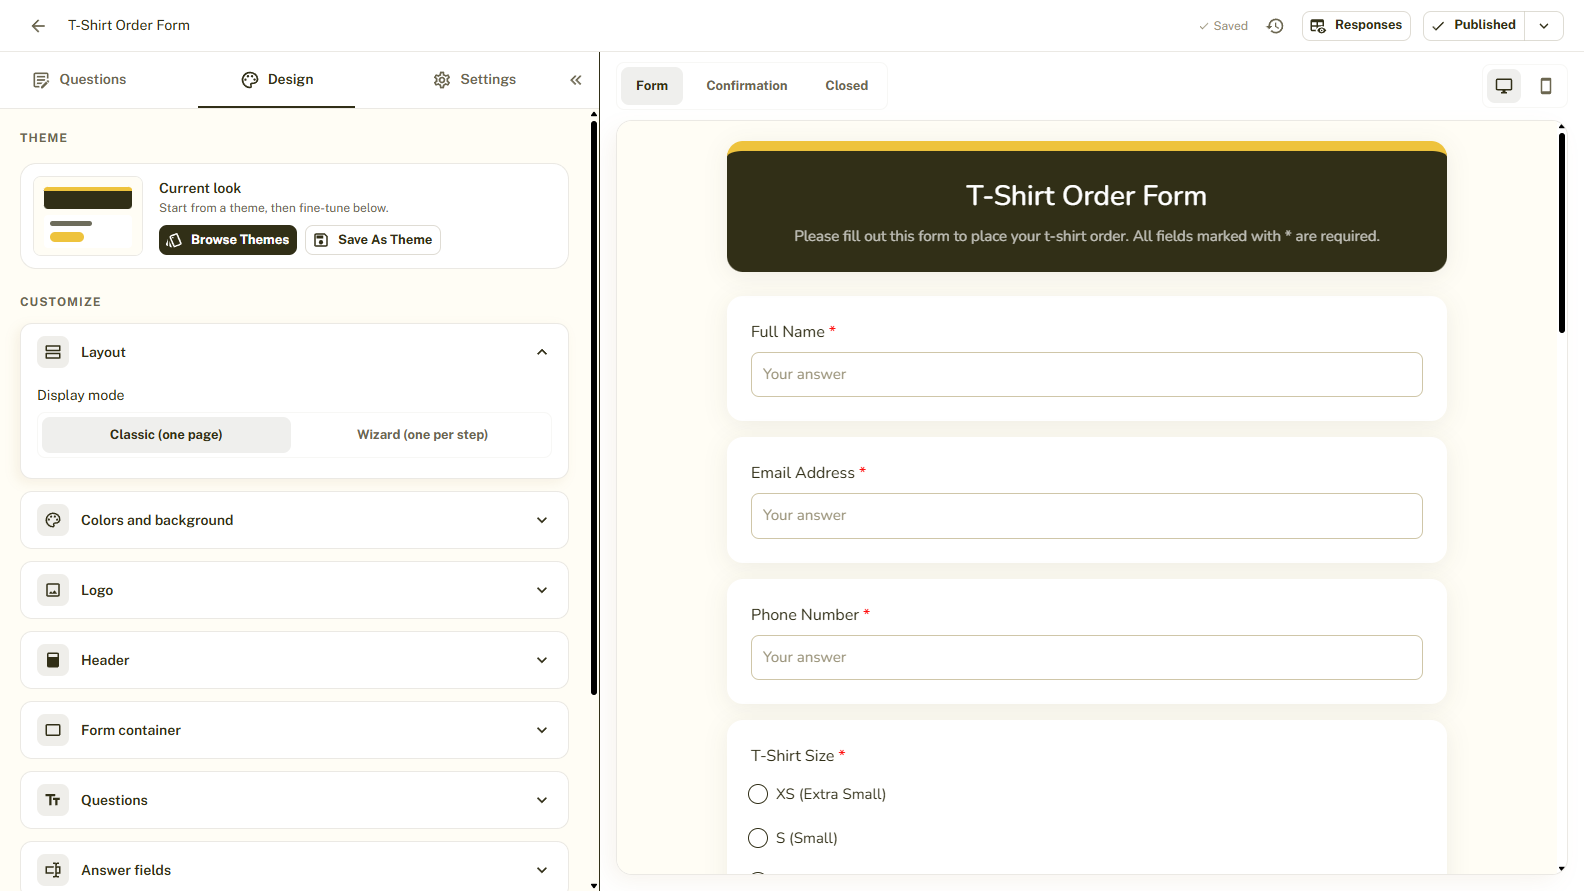
Task: Click the back arrow icon
Action: pos(38,26)
